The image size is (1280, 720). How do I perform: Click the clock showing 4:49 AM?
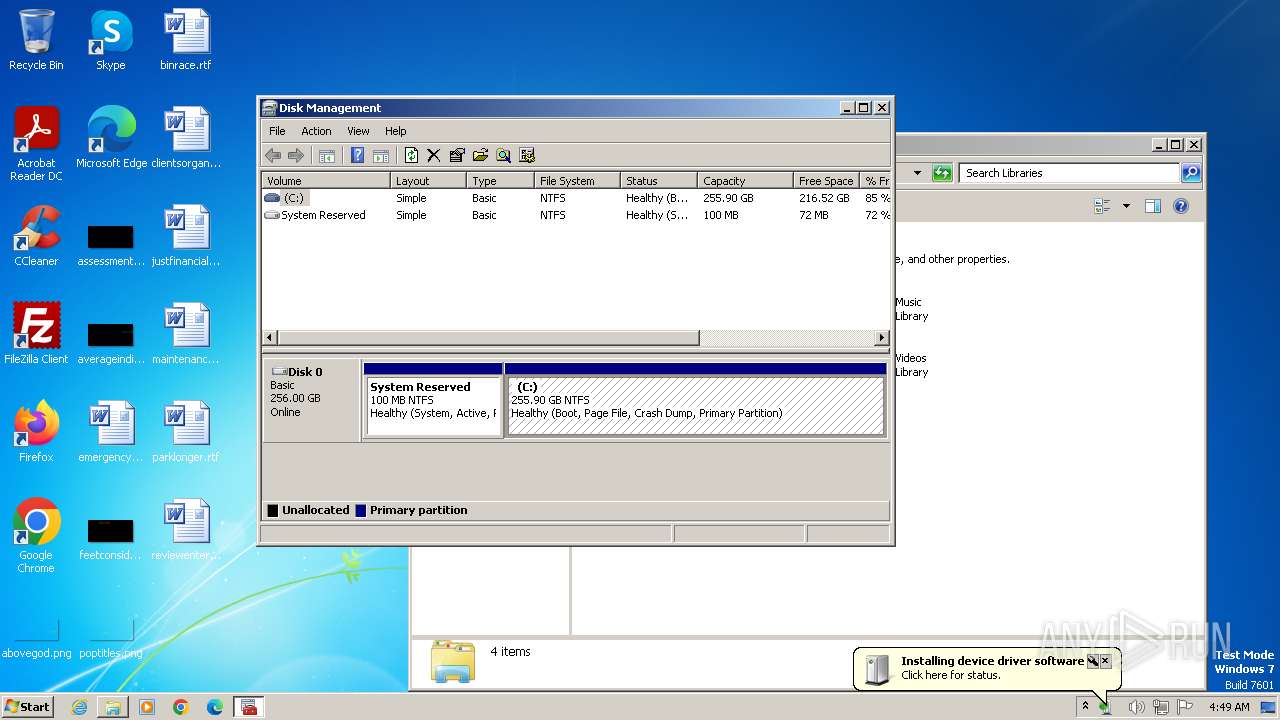(x=1229, y=707)
